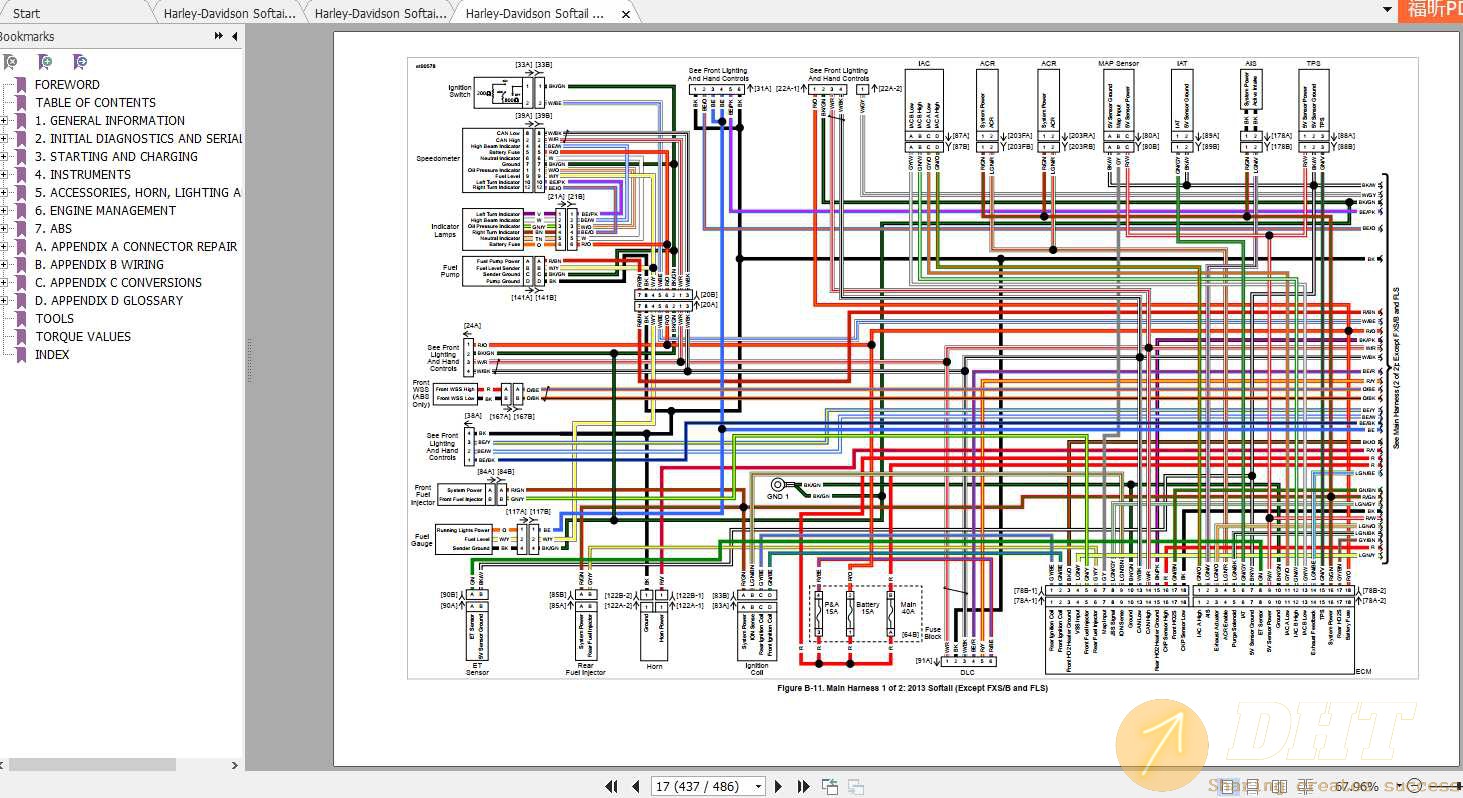Expand the APPENDIX D GLOSSARY bookmark
Image resolution: width=1463 pixels, height=798 pixels.
click(x=4, y=300)
